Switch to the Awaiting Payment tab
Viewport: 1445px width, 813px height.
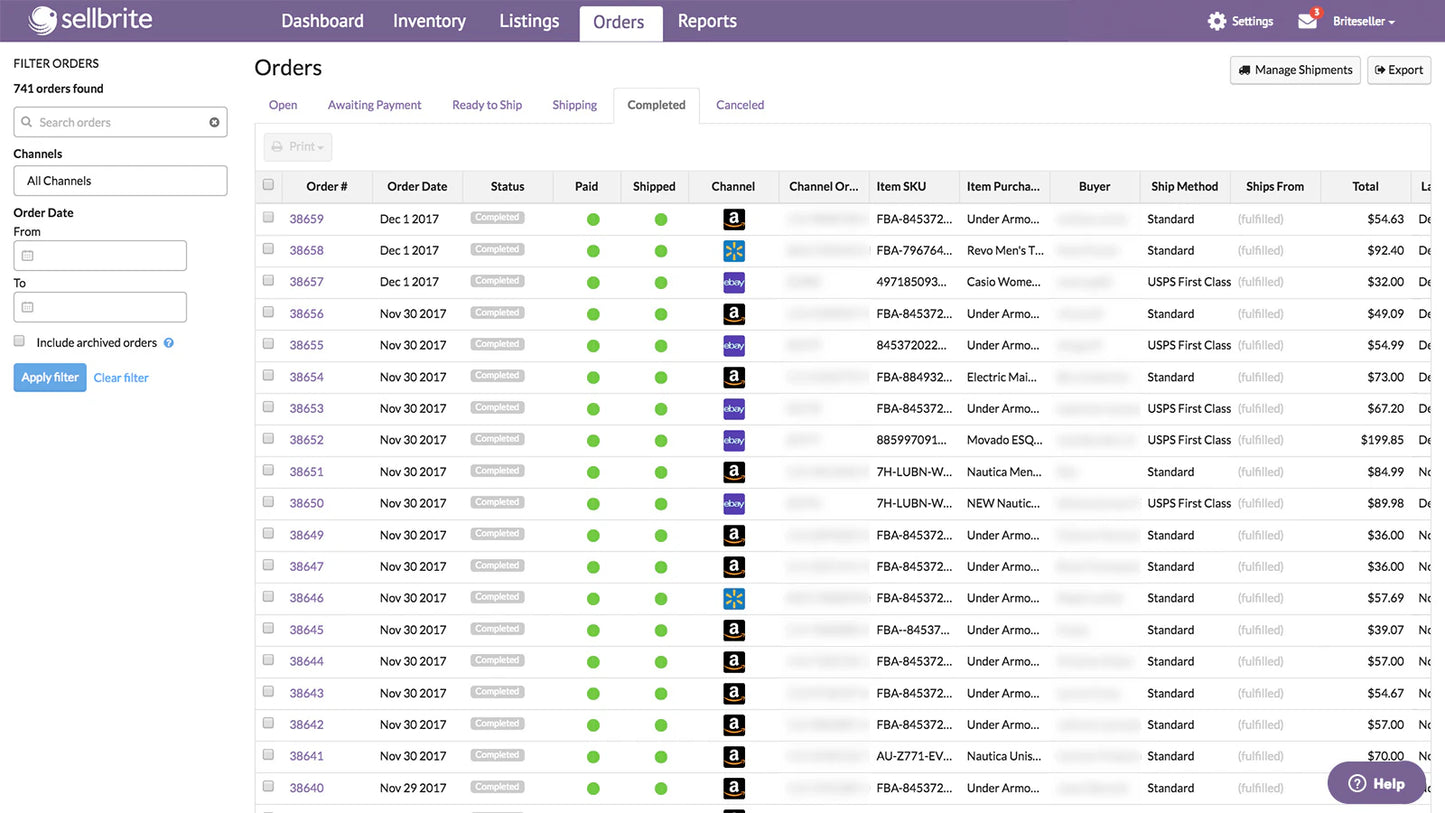tap(374, 104)
